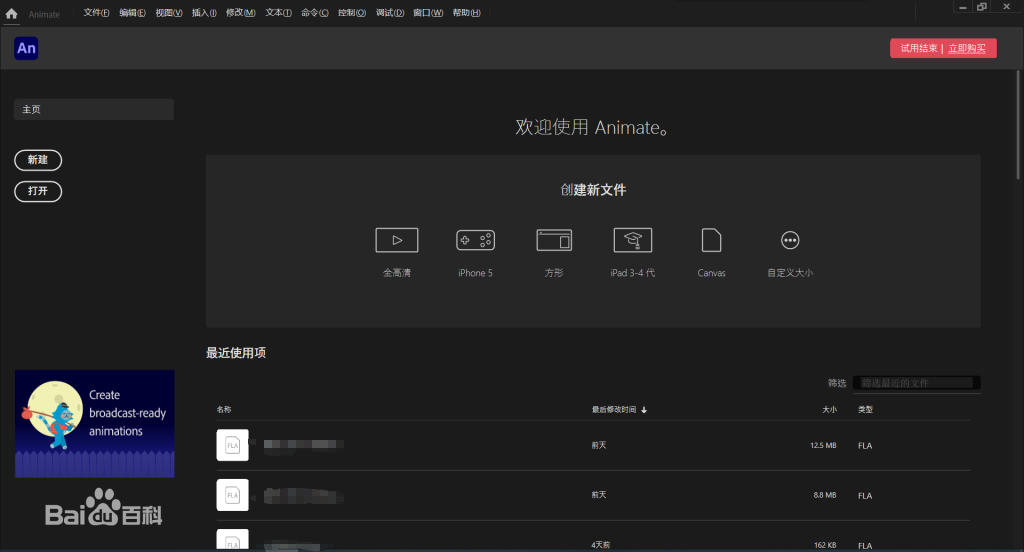Screen dimensions: 1024x552
Task: Open the 视图(V) menu
Action: coord(168,13)
